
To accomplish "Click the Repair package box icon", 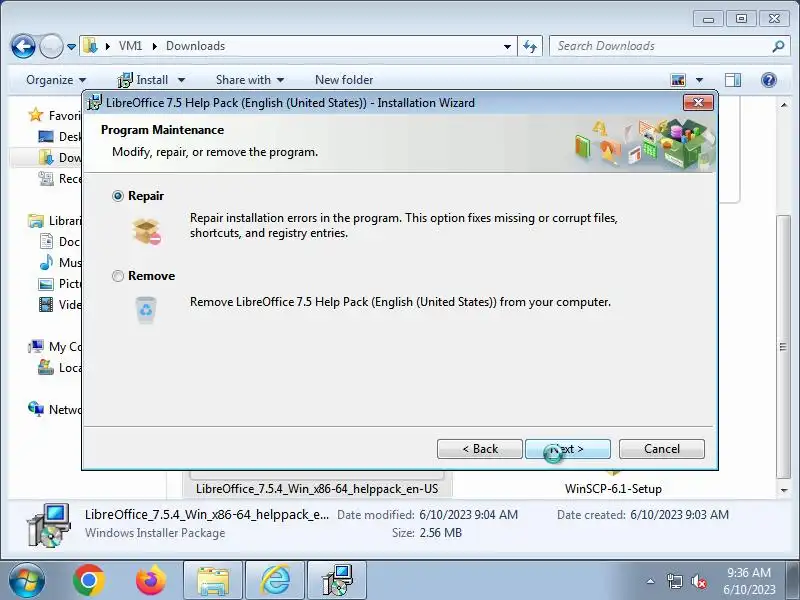I will [x=147, y=231].
